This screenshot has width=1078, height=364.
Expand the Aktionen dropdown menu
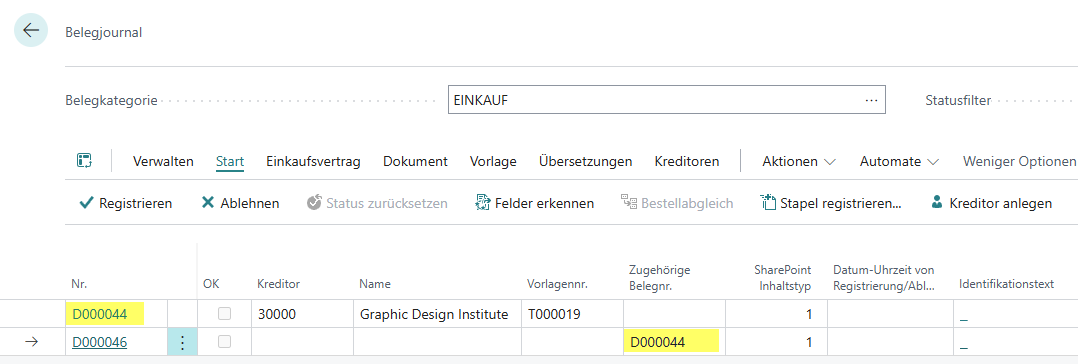pyautogui.click(x=799, y=162)
